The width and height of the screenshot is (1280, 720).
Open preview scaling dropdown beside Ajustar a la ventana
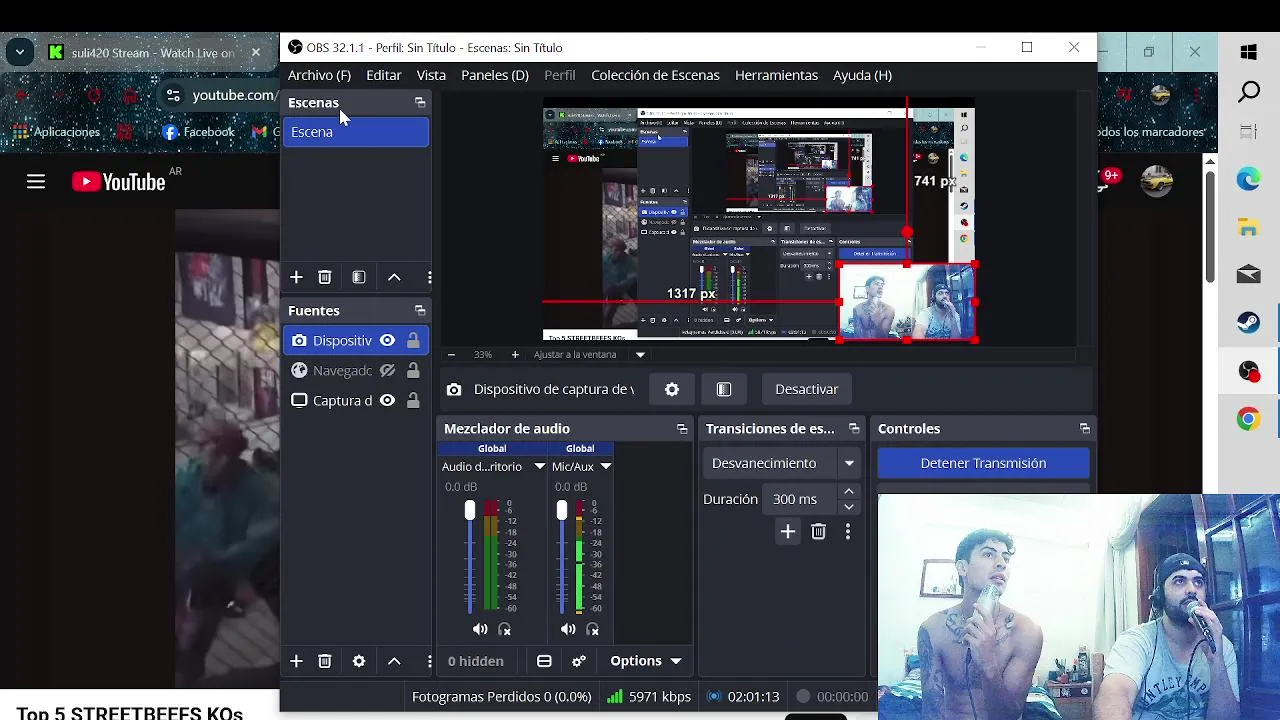coord(640,354)
